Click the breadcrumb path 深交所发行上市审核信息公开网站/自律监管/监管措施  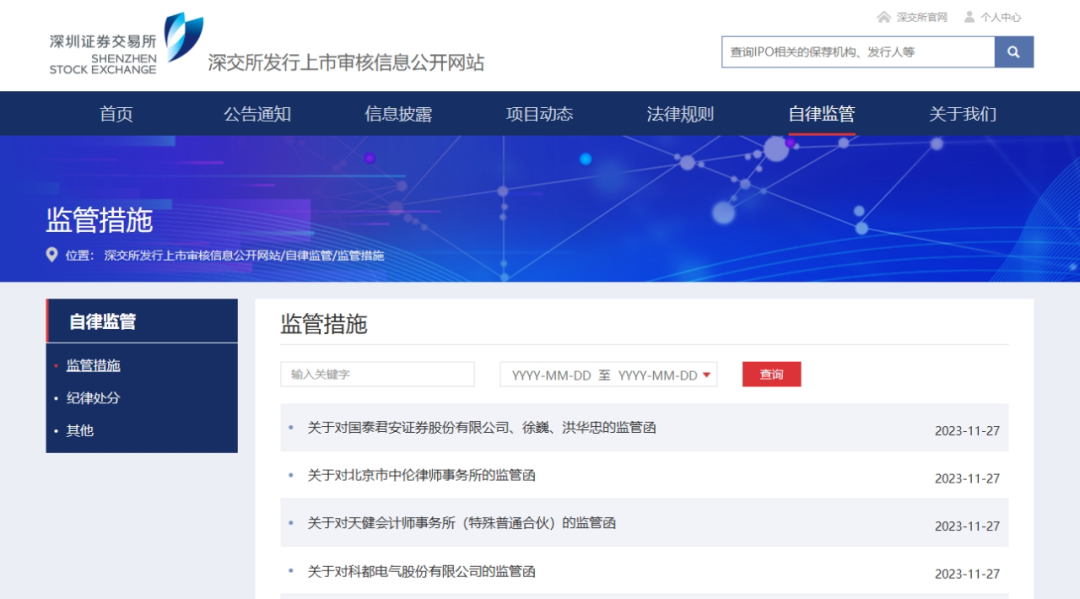click(244, 255)
